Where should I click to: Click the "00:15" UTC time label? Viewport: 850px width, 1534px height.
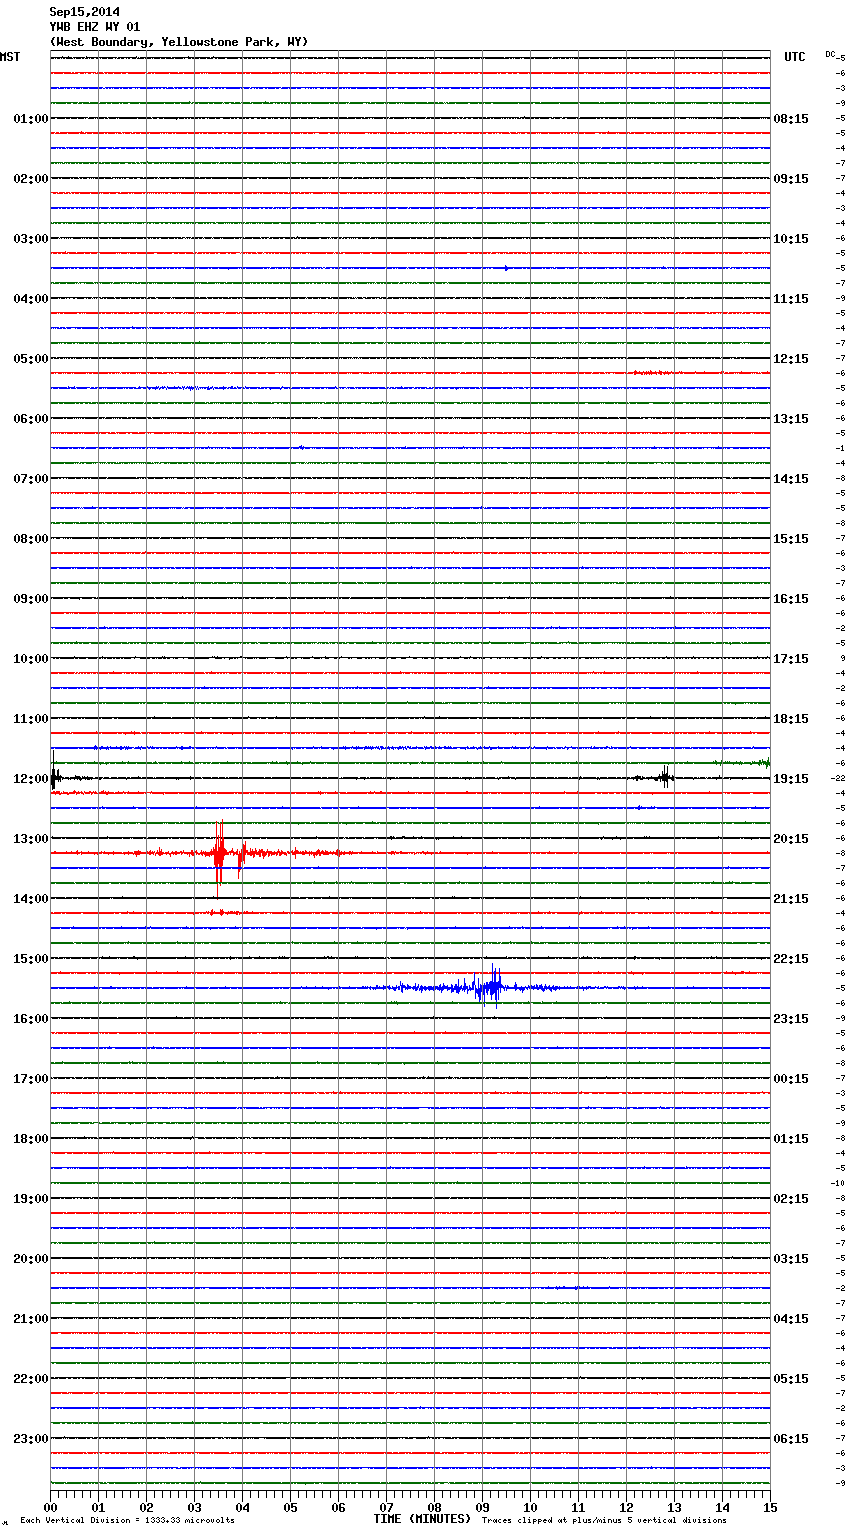coord(791,1079)
